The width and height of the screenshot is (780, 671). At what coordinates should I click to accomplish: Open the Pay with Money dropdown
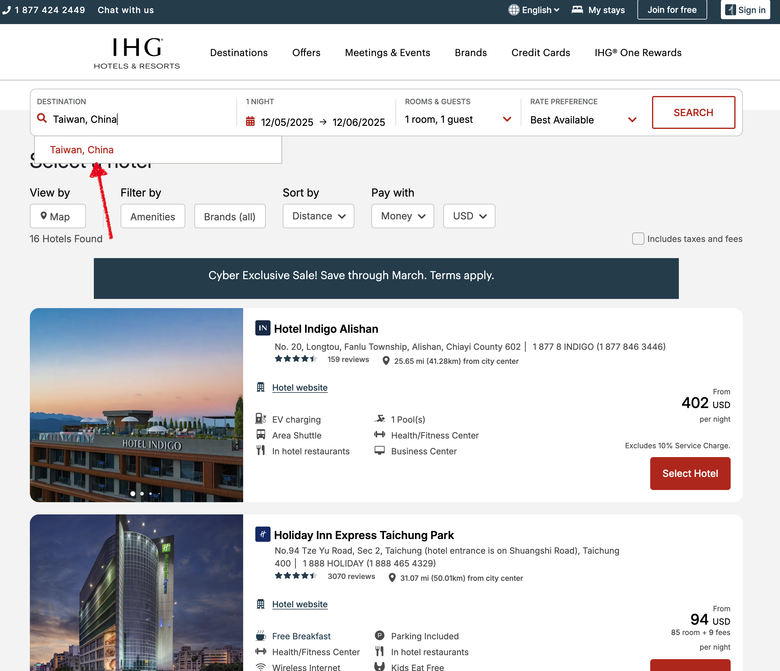tap(402, 216)
